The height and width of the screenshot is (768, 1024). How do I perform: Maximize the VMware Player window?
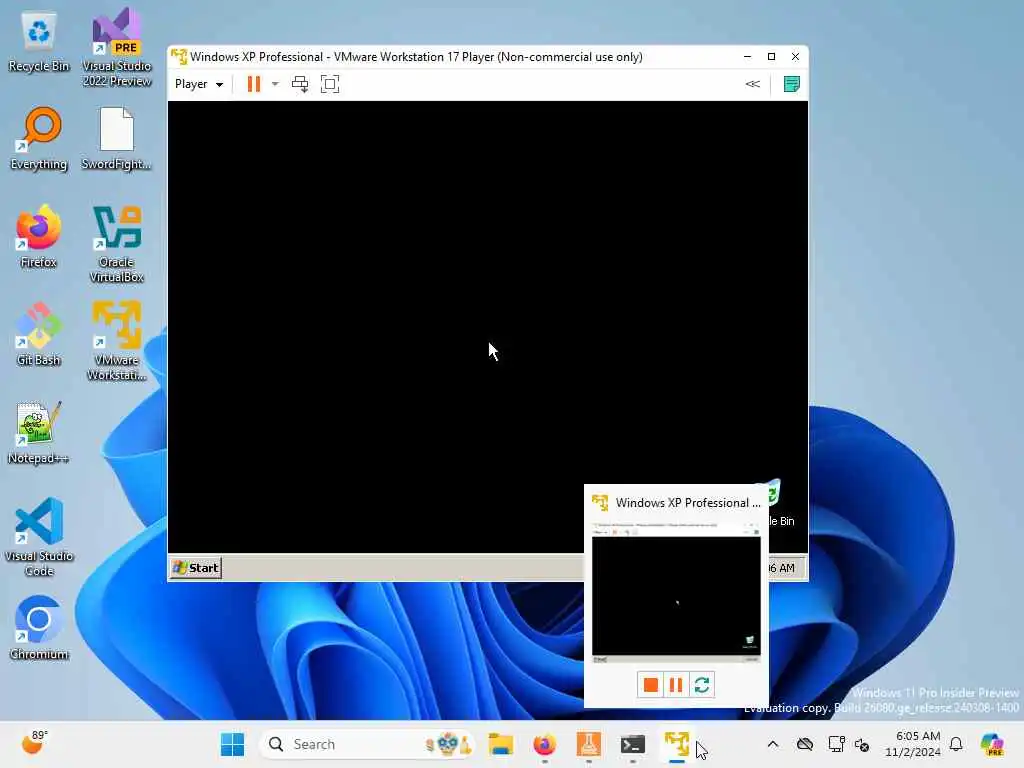(771, 57)
